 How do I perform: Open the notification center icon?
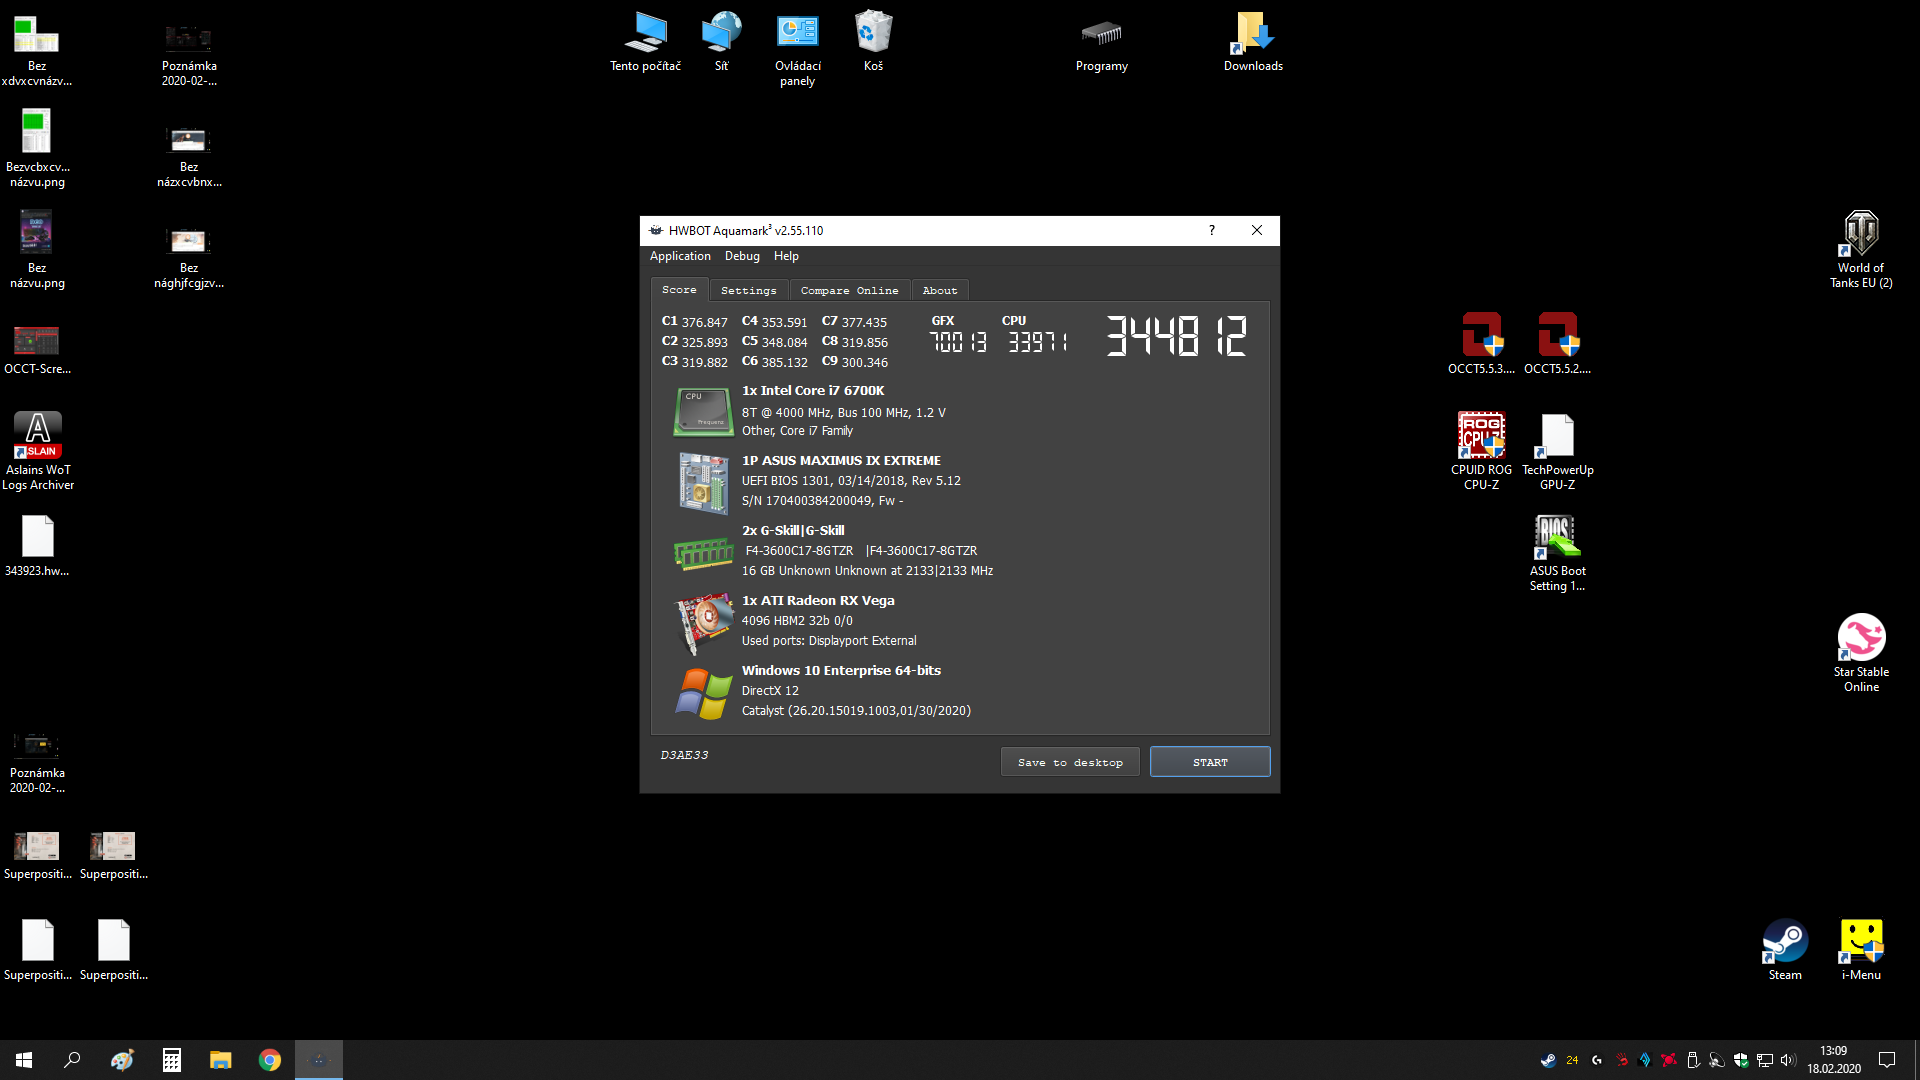click(1887, 1060)
